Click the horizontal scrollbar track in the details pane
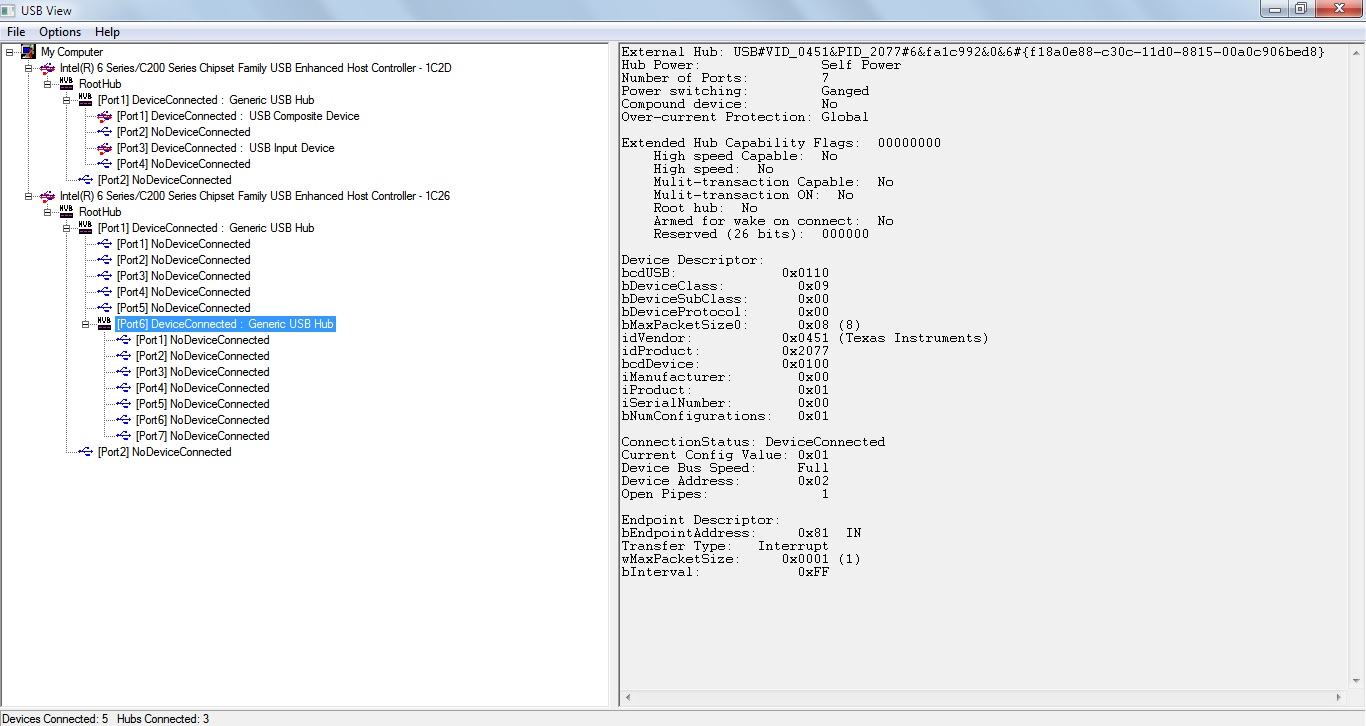 coord(984,698)
